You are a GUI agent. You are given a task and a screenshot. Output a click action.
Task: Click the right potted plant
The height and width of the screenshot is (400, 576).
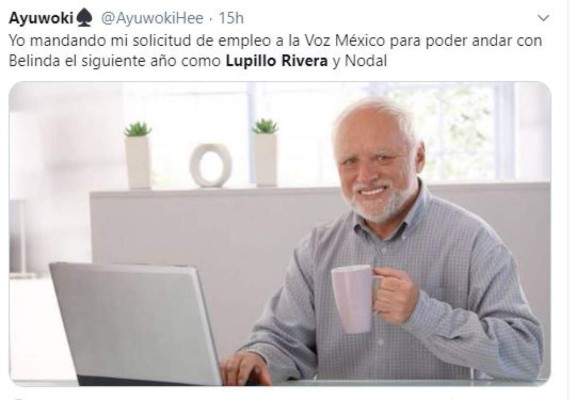[x=265, y=152]
